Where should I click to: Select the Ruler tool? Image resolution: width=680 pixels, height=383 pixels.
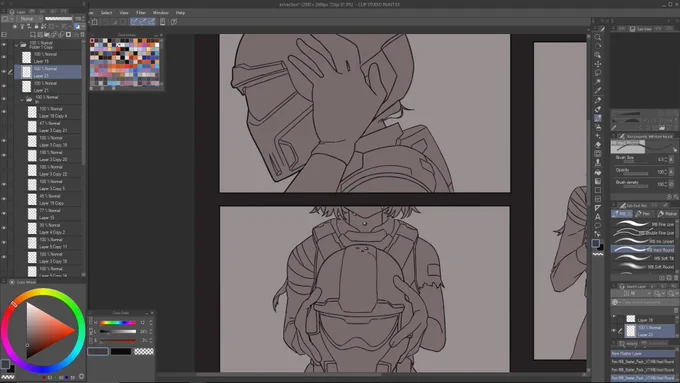tap(598, 208)
